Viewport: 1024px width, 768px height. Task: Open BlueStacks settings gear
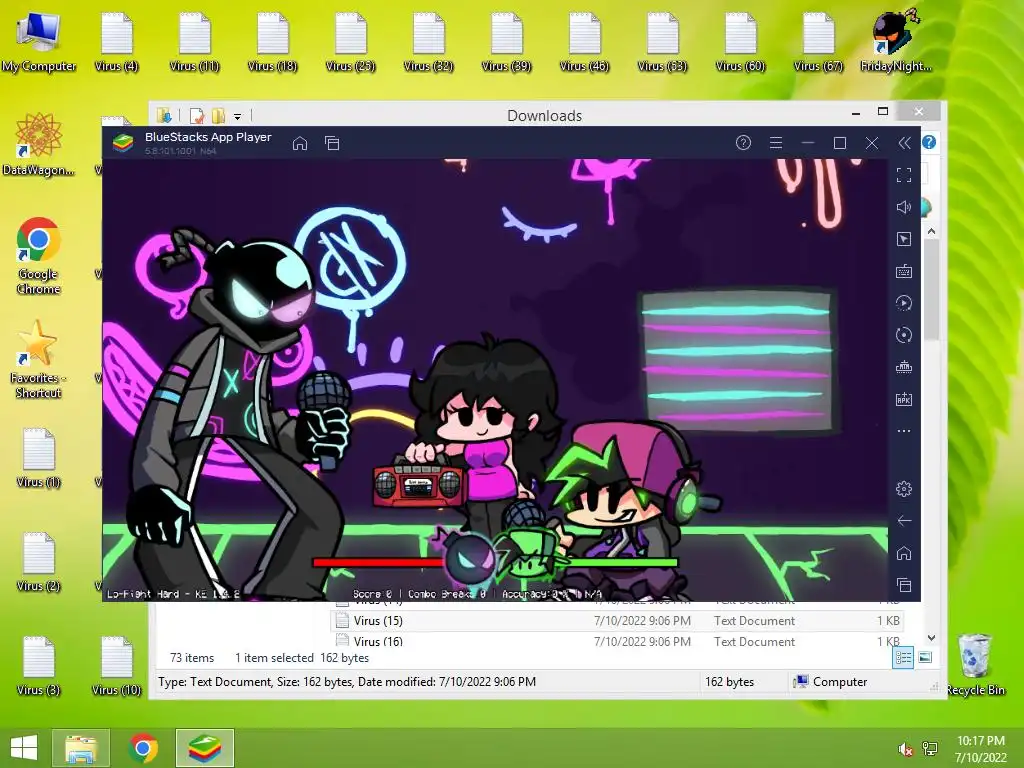tap(904, 488)
